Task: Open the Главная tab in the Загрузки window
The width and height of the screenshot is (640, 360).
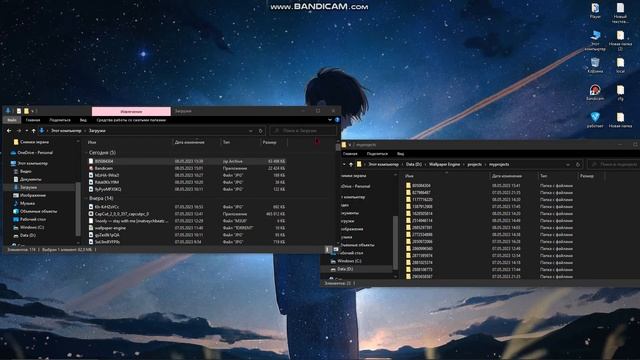Action: coord(33,120)
